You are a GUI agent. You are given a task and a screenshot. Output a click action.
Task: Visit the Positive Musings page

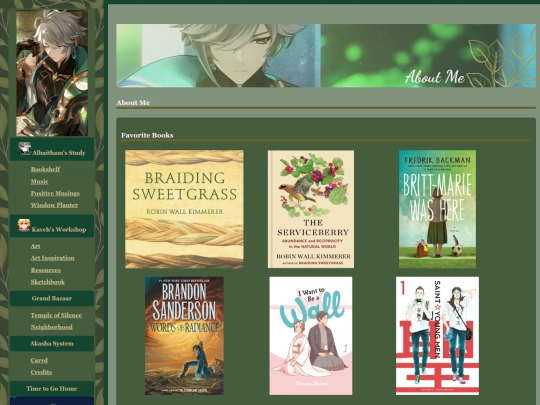point(55,193)
